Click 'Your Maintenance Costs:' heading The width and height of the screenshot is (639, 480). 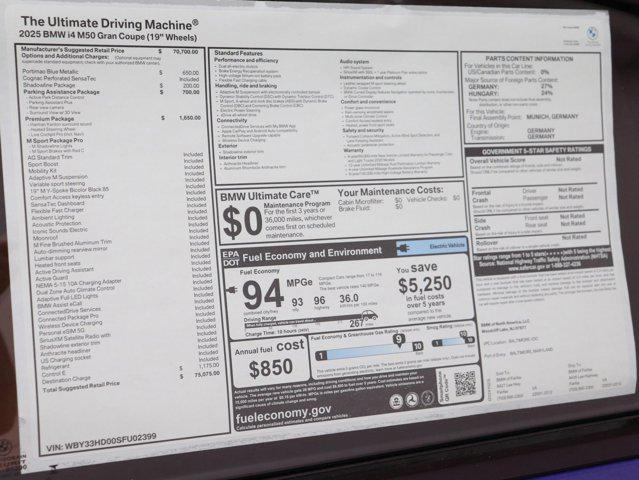390,191
